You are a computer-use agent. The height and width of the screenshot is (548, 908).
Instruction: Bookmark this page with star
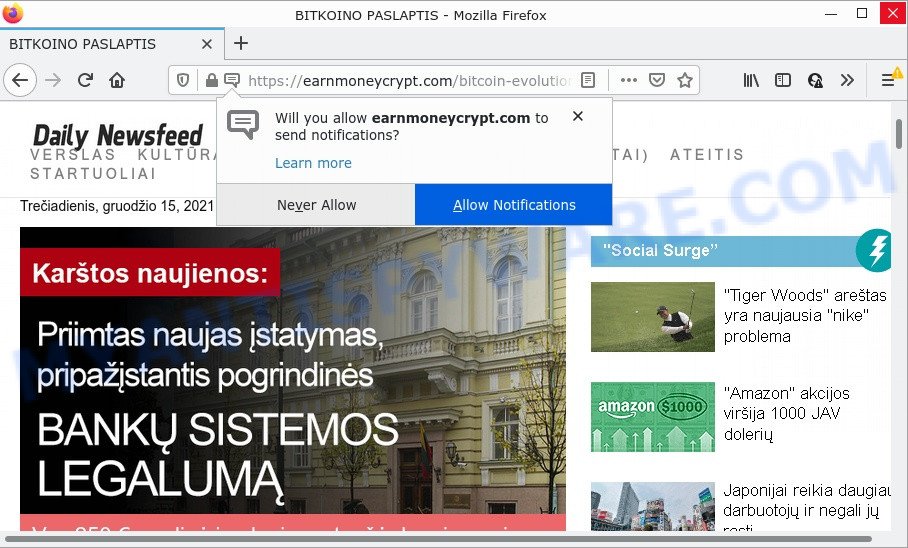685,80
